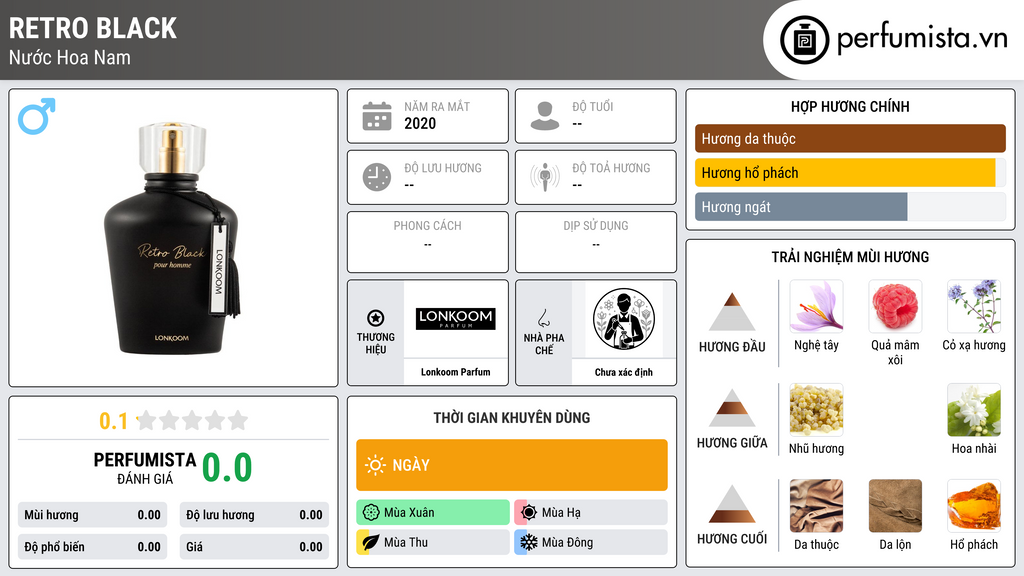1024x576 pixels.
Task: Click the Mùa Xuân season label
Action: click(409, 512)
